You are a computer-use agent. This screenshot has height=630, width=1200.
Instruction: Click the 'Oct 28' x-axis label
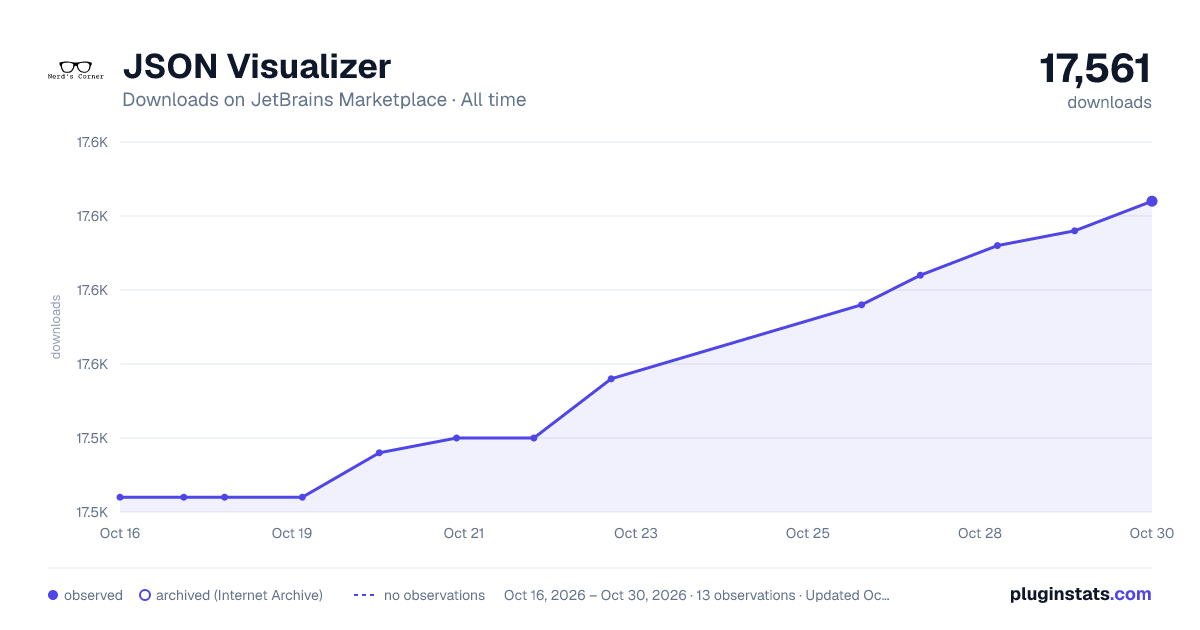980,533
